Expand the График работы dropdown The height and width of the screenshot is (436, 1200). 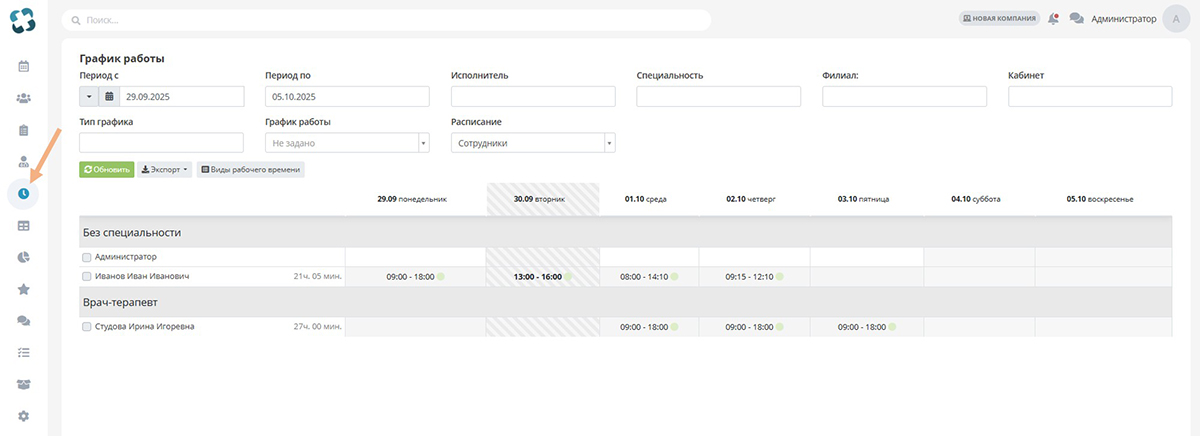346,143
